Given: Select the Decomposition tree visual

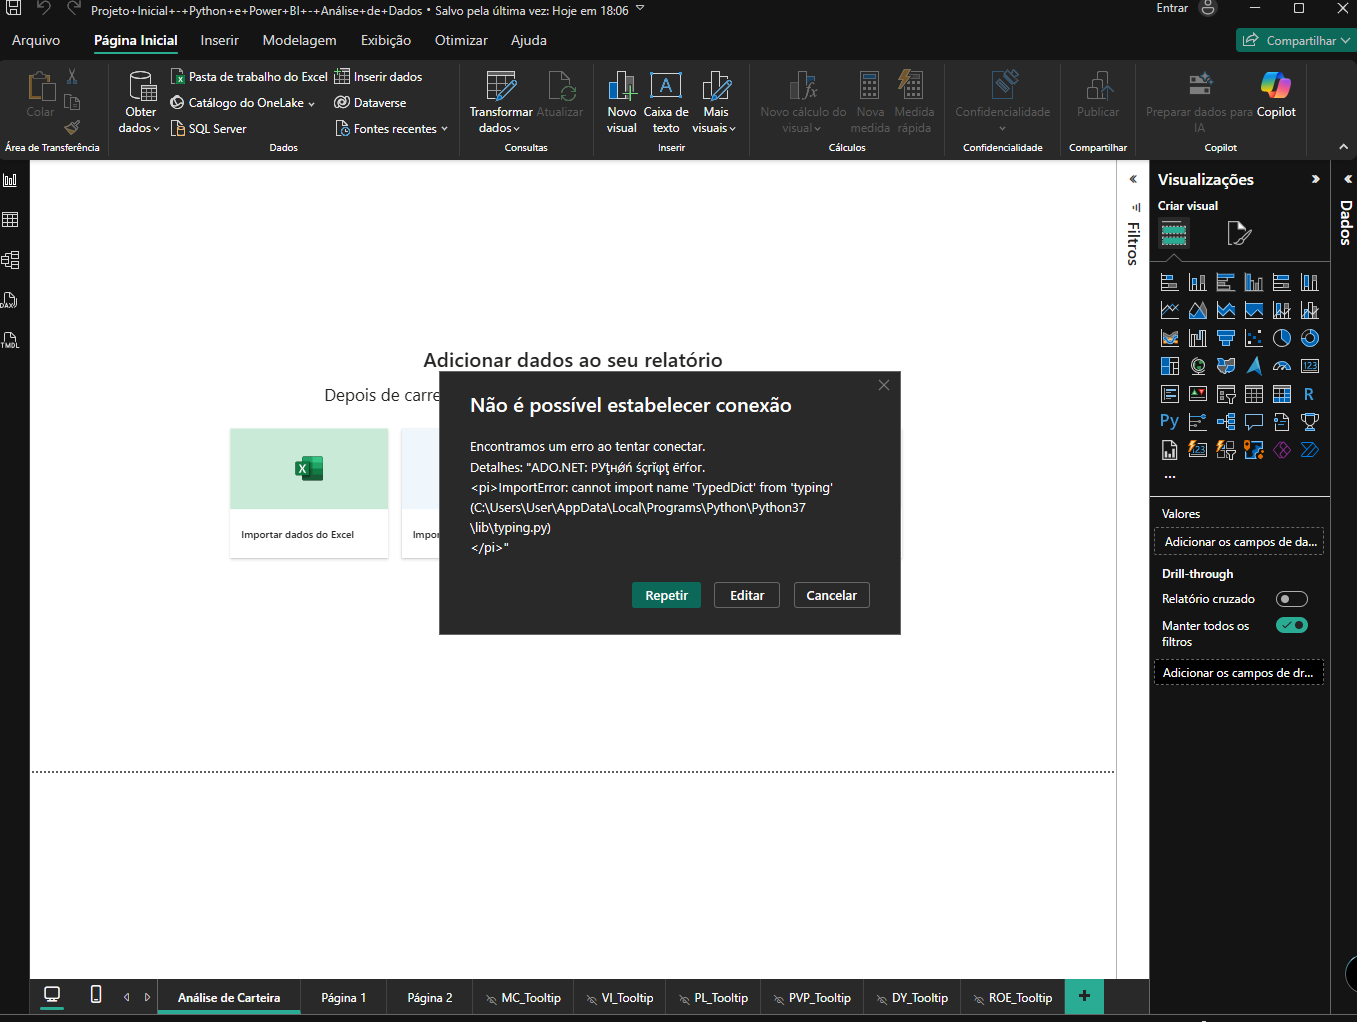Looking at the screenshot, I should click(x=1226, y=421).
